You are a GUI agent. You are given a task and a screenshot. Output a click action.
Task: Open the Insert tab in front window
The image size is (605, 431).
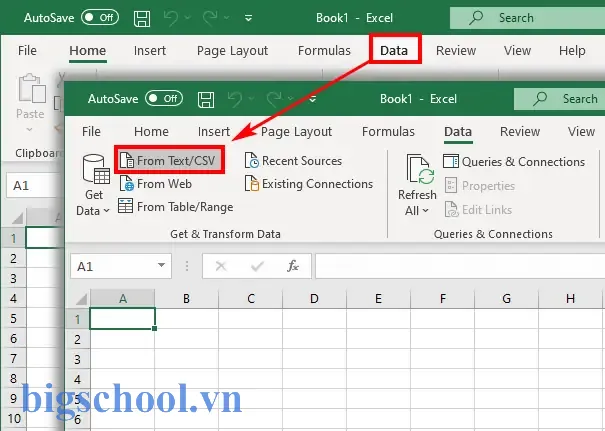pyautogui.click(x=214, y=132)
